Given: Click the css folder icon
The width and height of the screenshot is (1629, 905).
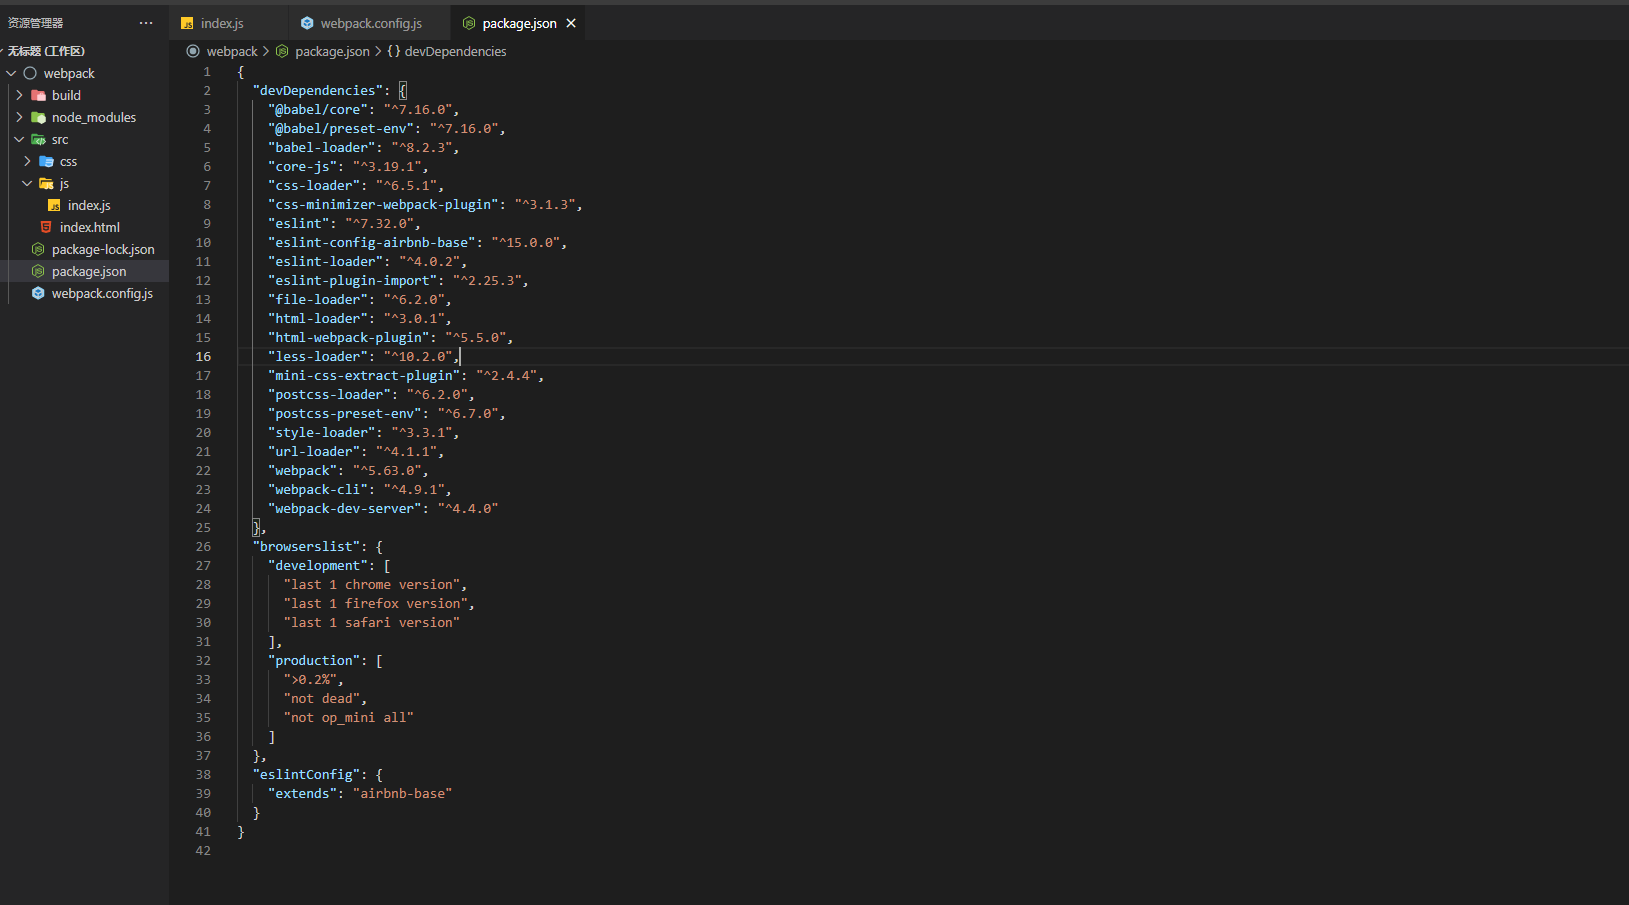Looking at the screenshot, I should 46,161.
